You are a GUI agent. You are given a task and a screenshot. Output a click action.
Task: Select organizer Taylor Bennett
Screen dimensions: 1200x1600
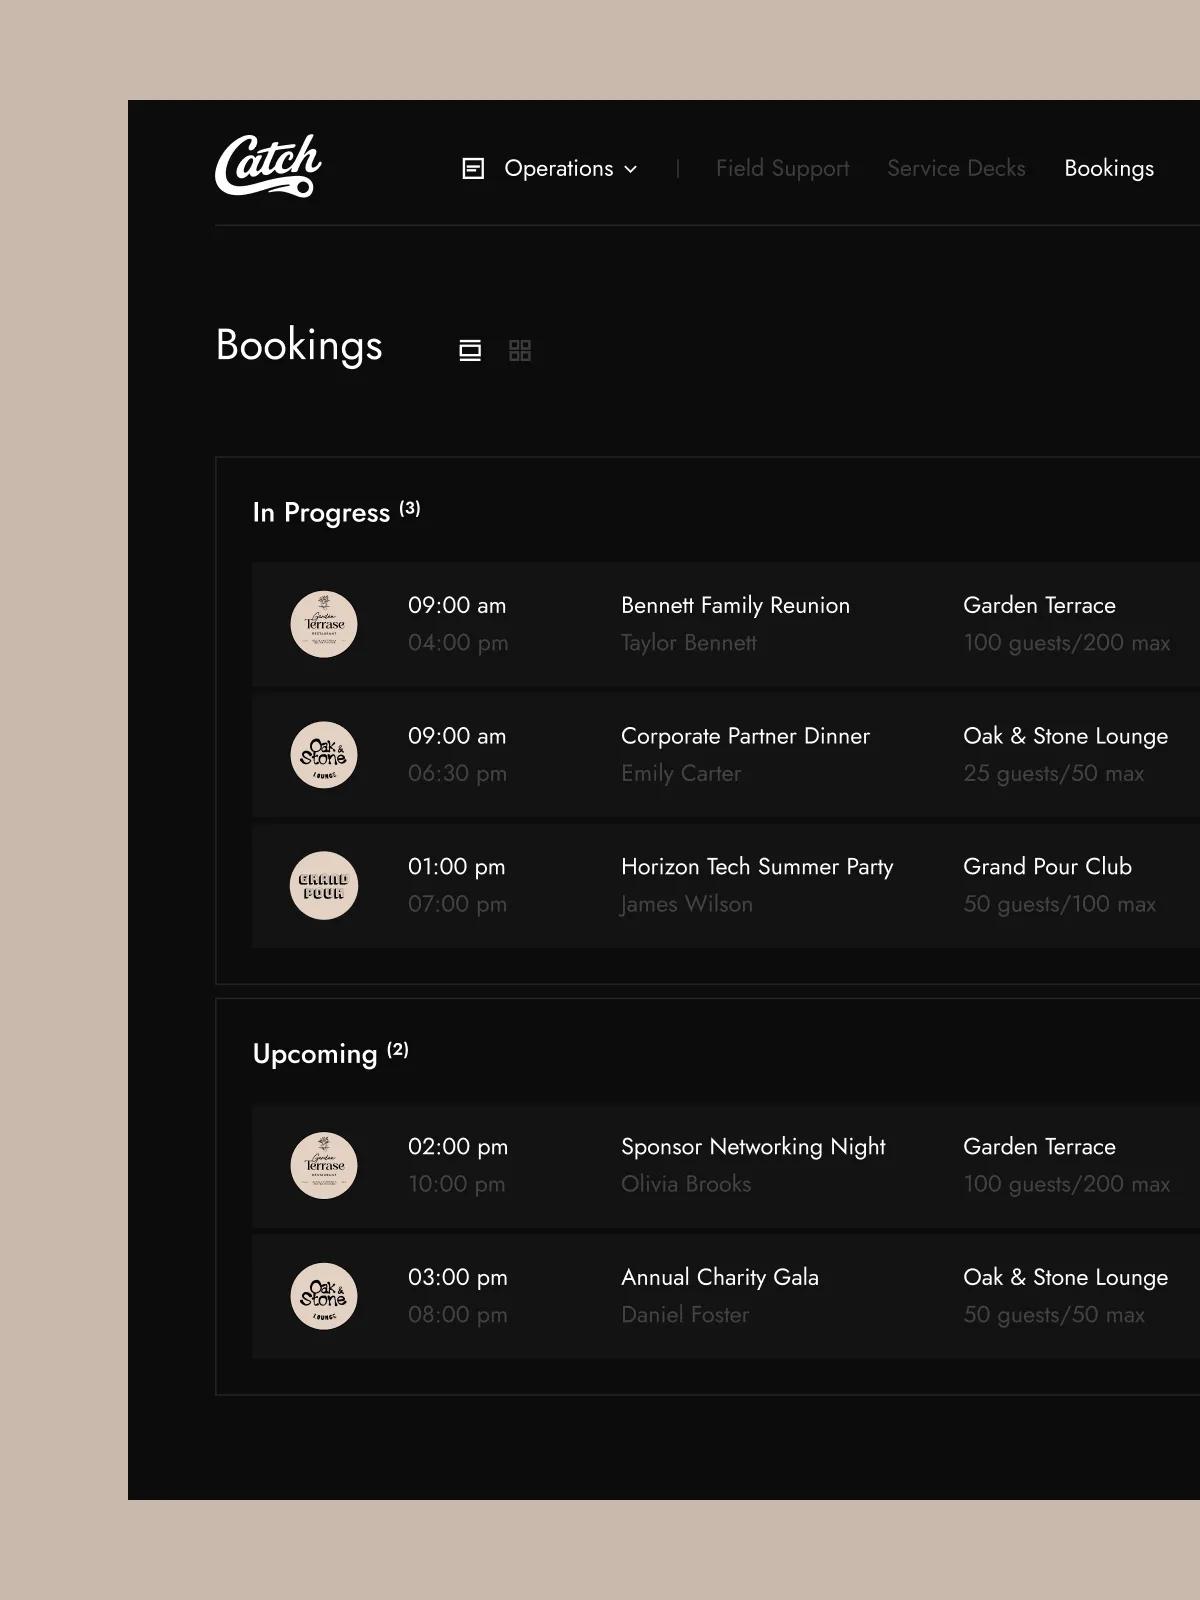coord(689,643)
